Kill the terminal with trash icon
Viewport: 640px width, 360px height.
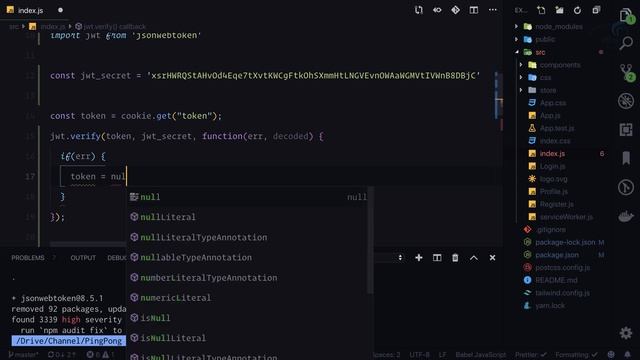point(455,258)
